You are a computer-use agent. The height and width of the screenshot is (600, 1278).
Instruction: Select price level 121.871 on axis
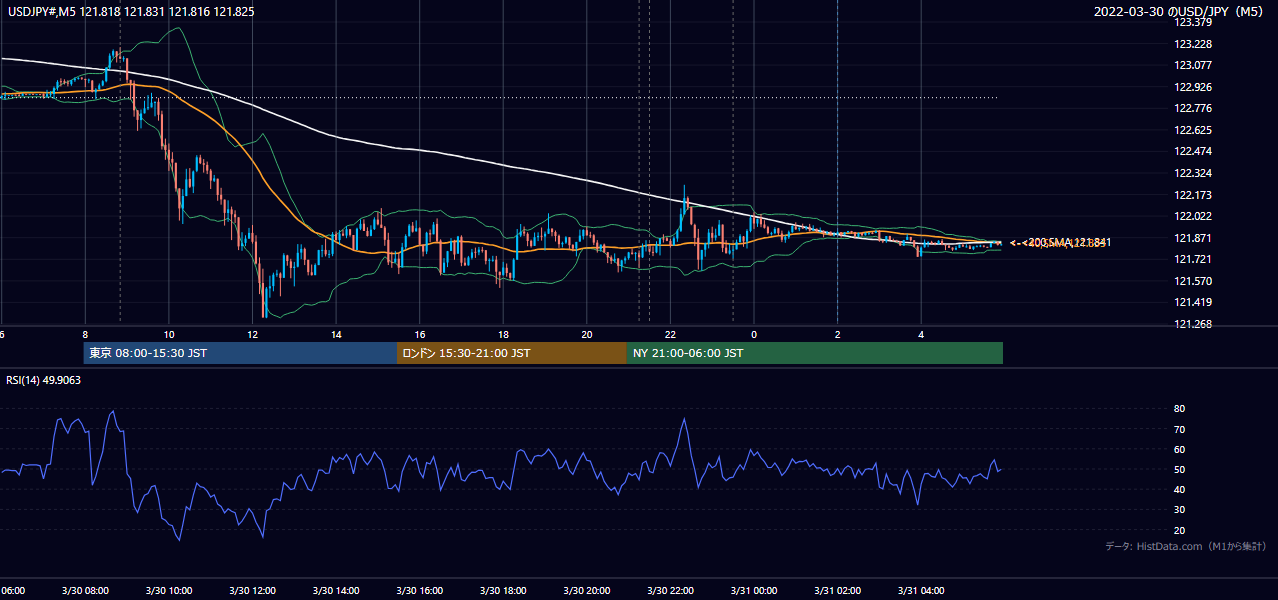(x=1192, y=238)
